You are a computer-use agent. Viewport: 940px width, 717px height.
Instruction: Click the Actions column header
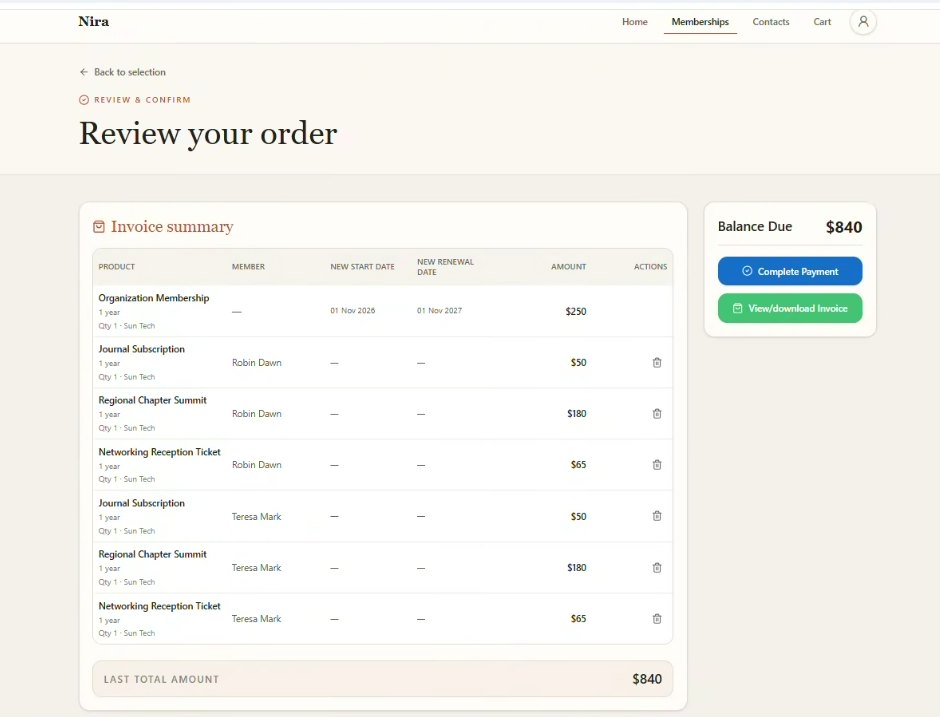[650, 267]
